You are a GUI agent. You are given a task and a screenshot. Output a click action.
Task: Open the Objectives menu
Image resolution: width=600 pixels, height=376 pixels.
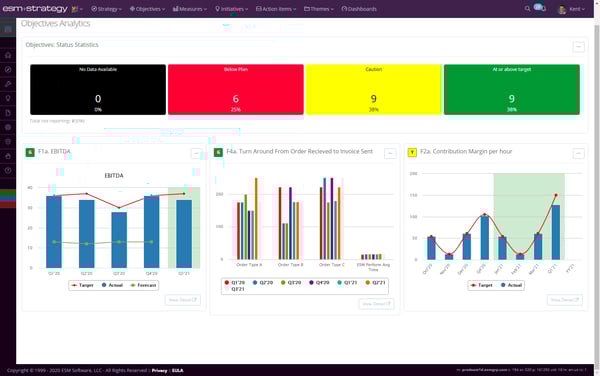coord(147,9)
